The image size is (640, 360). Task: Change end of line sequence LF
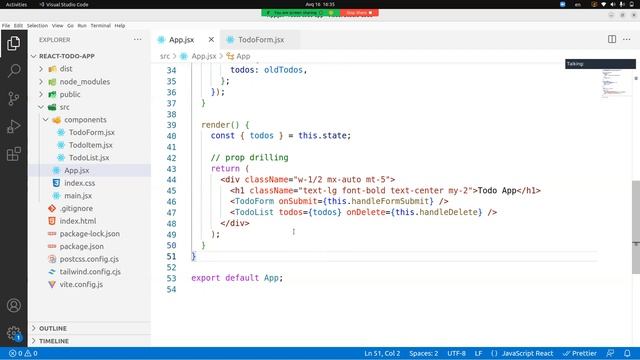tap(478, 353)
